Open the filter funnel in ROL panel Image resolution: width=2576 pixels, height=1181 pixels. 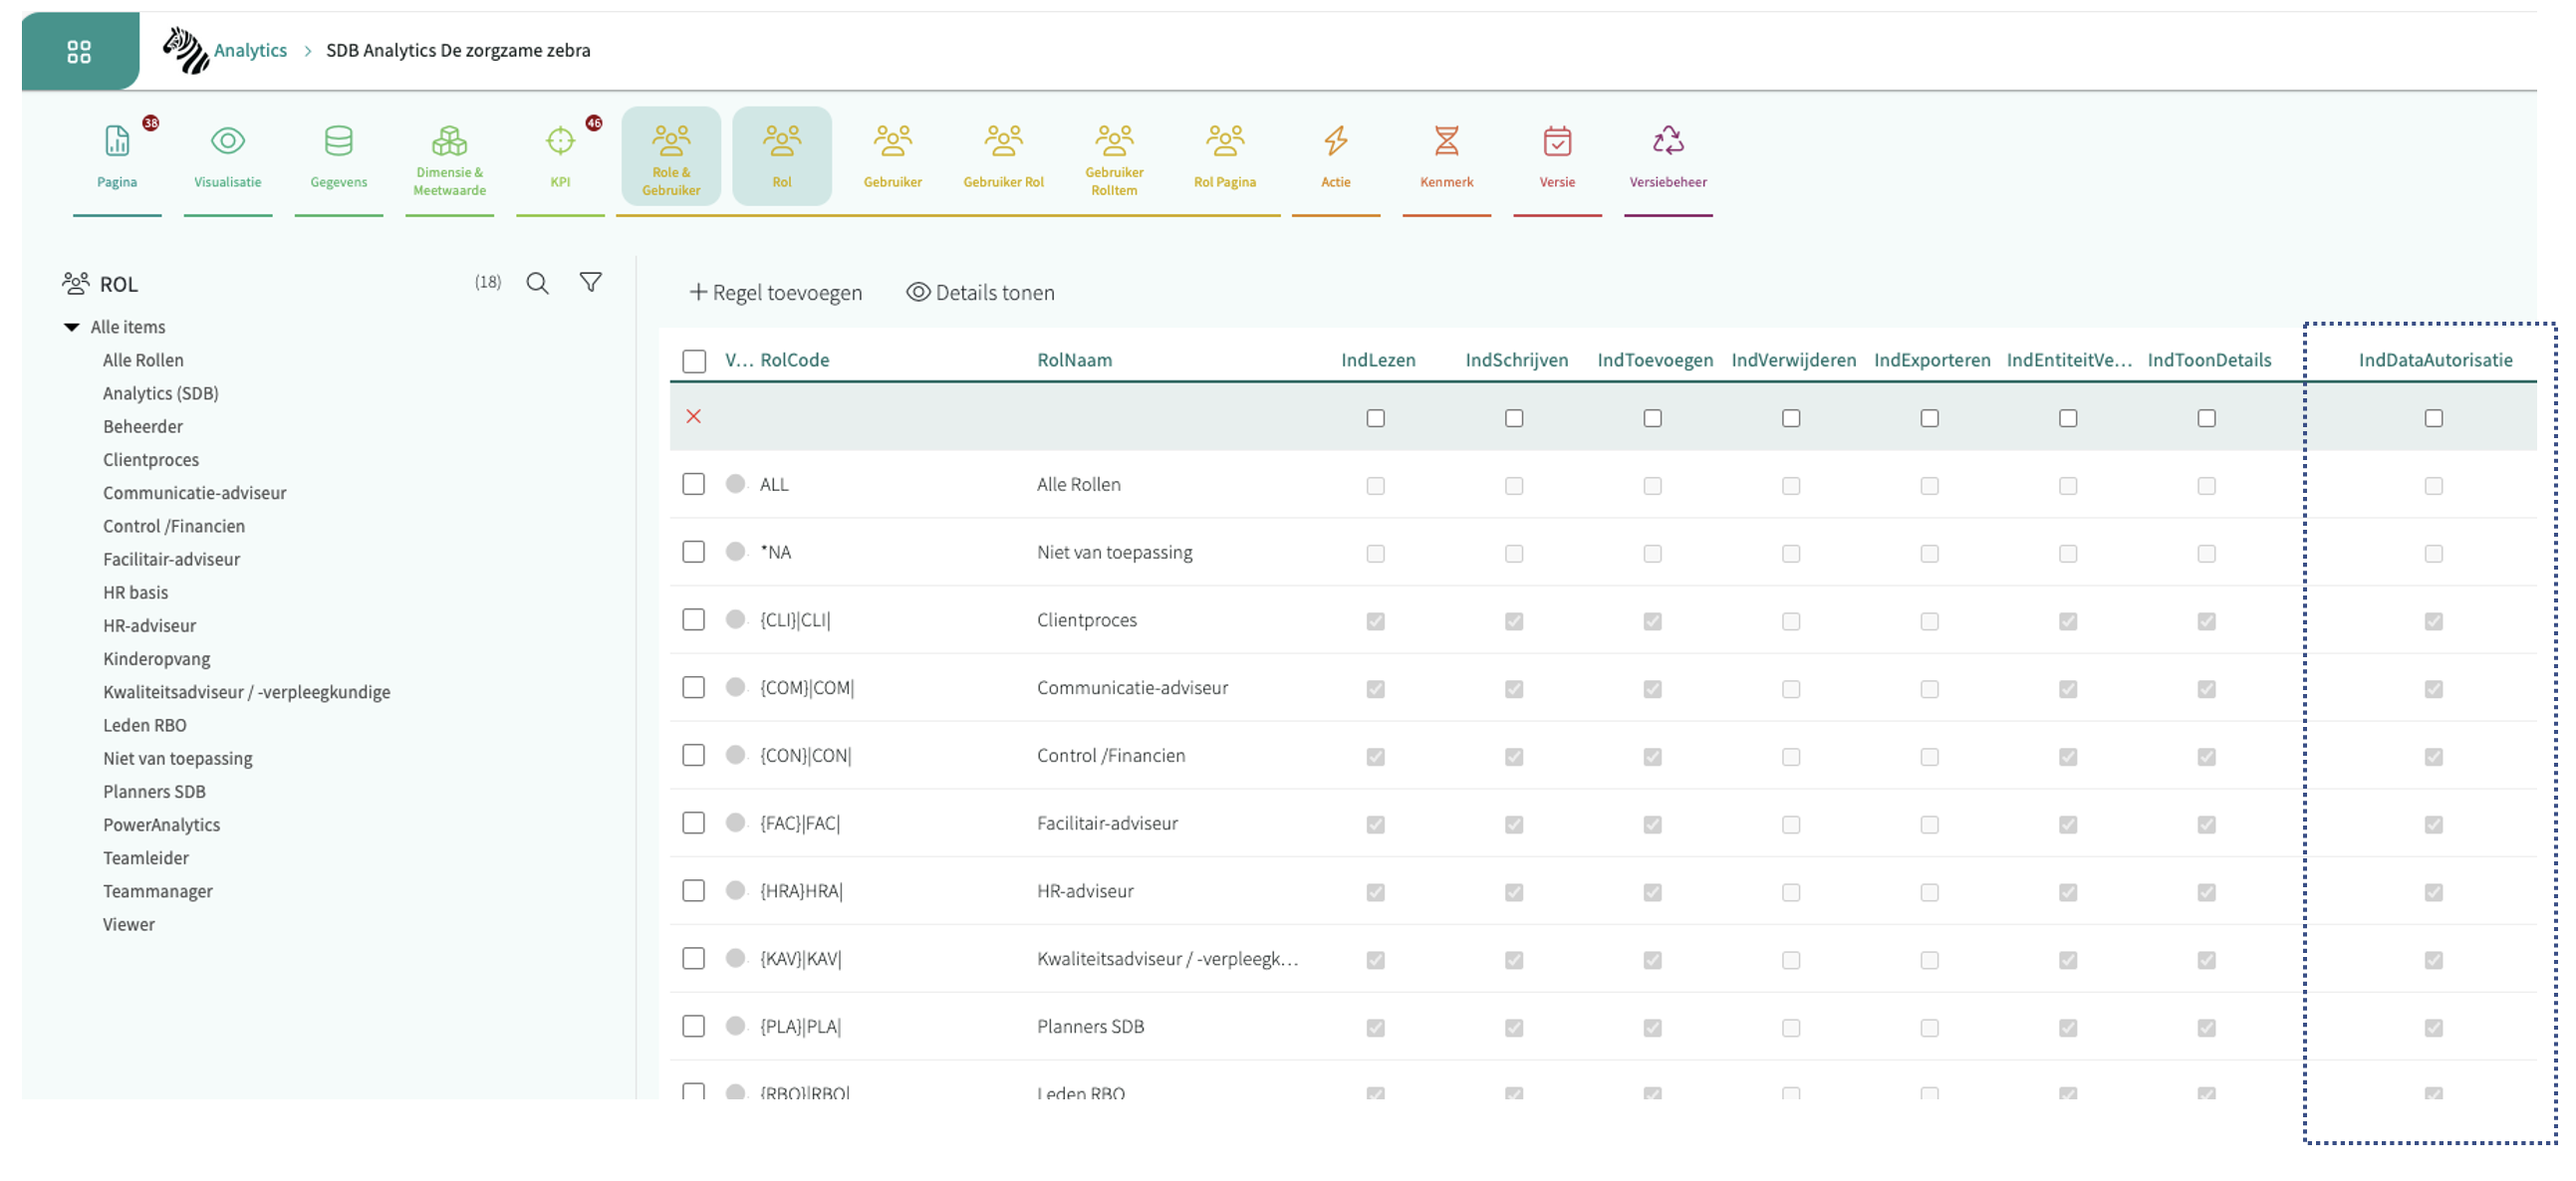point(590,283)
